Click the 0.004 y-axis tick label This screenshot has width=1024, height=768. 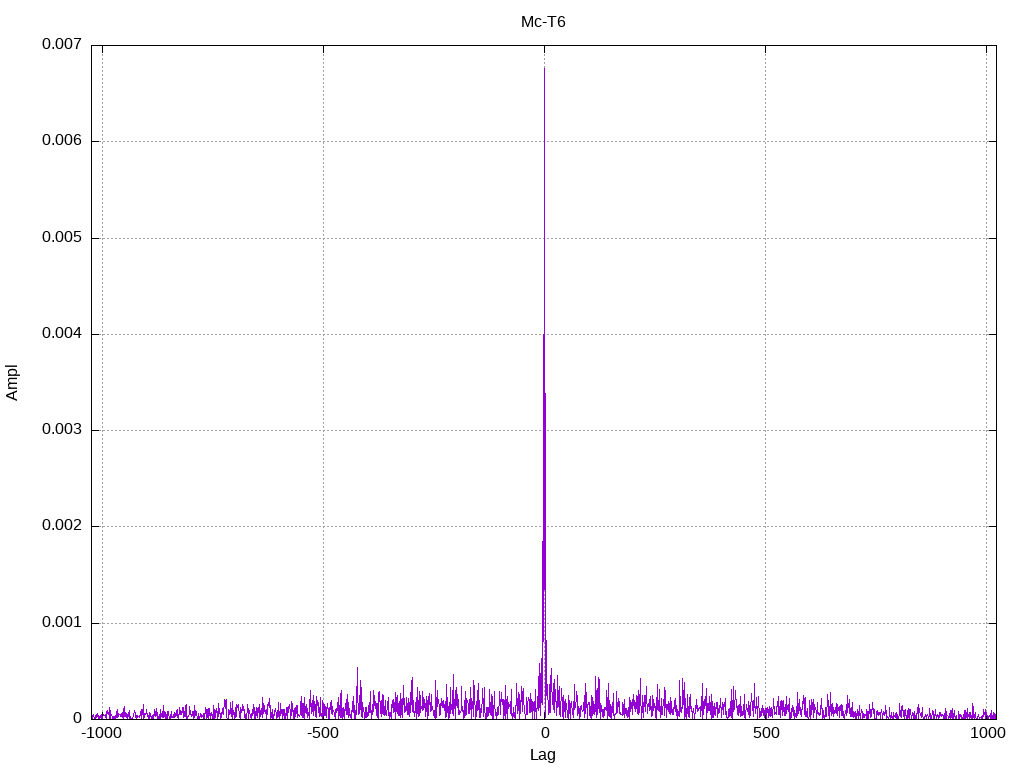coord(62,333)
